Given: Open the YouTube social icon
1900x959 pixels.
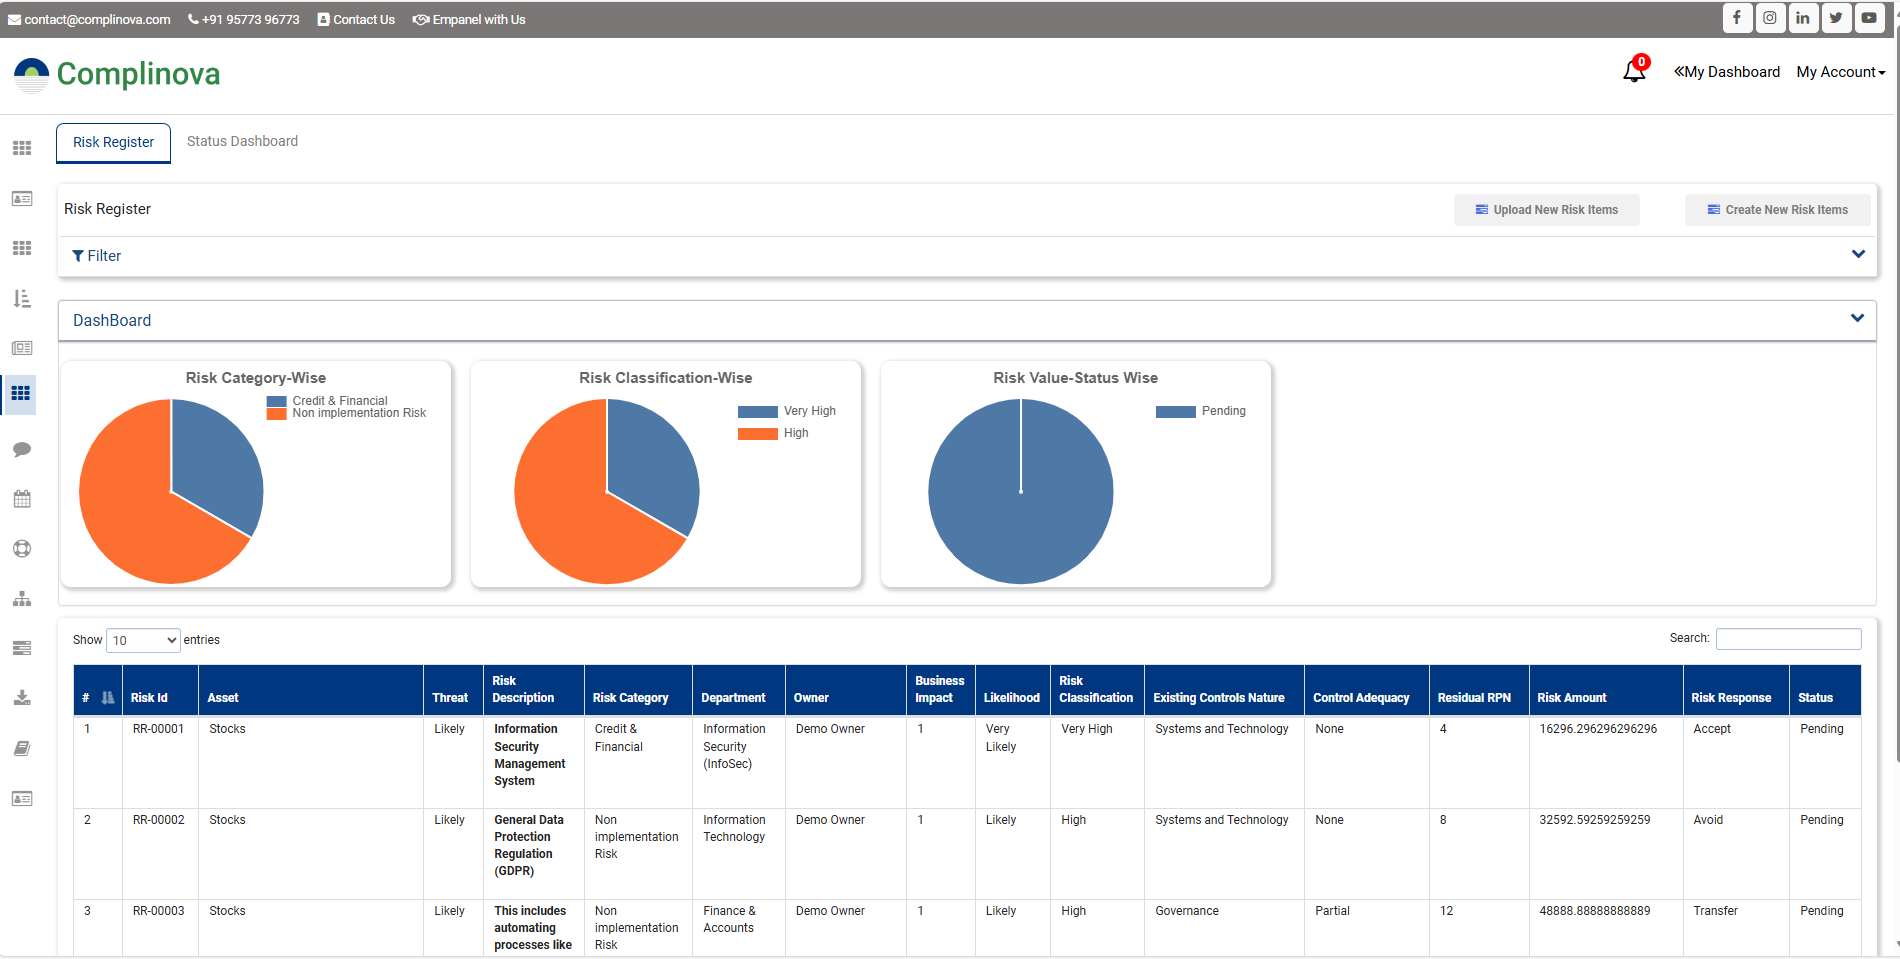Looking at the screenshot, I should pyautogui.click(x=1869, y=18).
